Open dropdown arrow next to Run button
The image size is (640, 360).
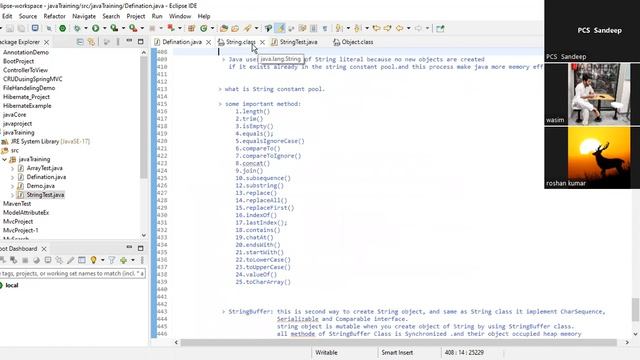pyautogui.click(x=104, y=28)
